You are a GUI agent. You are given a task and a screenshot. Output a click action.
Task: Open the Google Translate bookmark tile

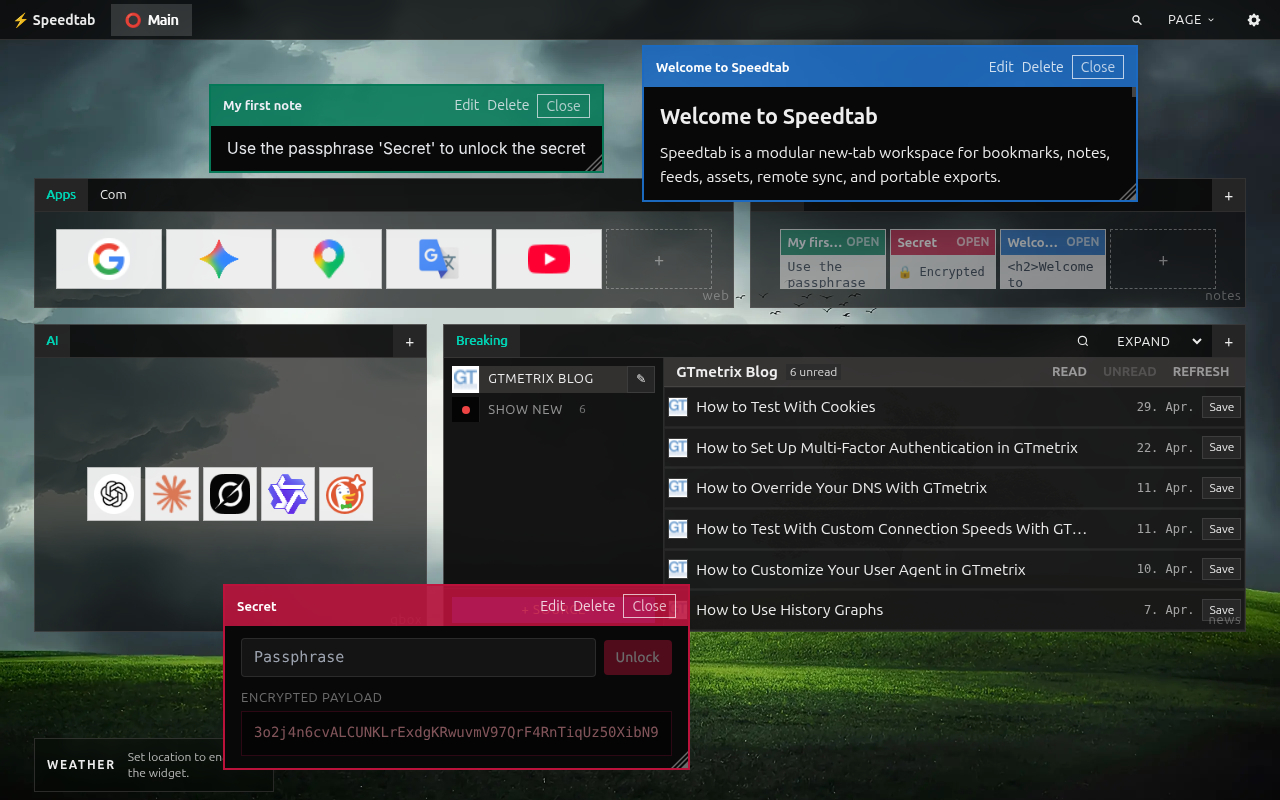click(439, 259)
